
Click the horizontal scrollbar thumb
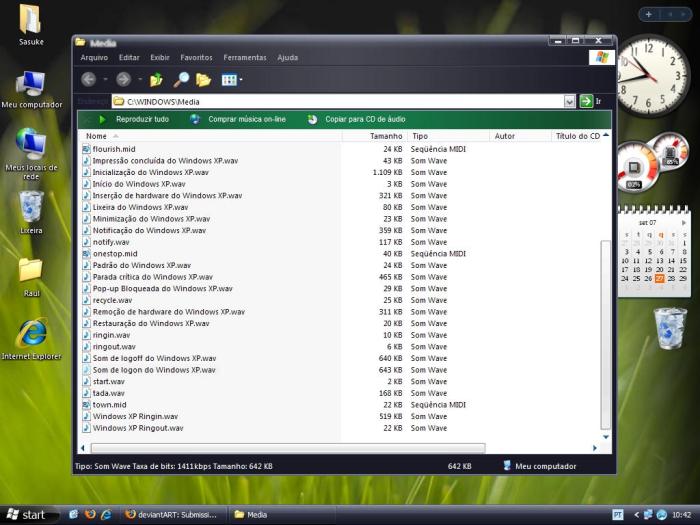coord(288,448)
